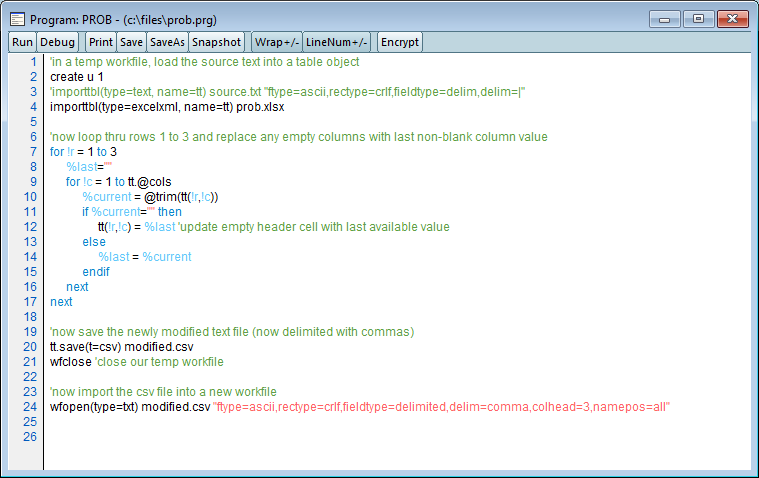This screenshot has width=759, height=478.
Task: Toggle word wrap with Wrap+/-
Action: 276,42
